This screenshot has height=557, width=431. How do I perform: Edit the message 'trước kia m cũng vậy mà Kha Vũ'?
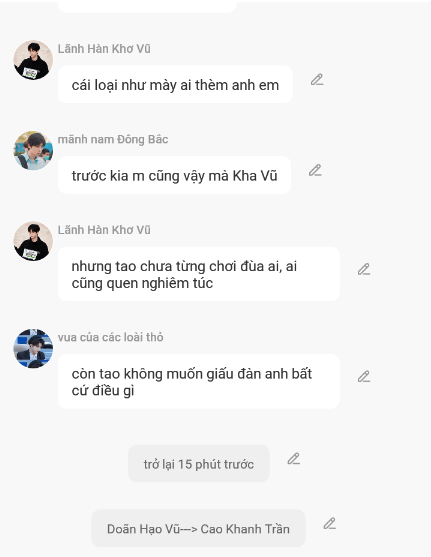tap(315, 171)
